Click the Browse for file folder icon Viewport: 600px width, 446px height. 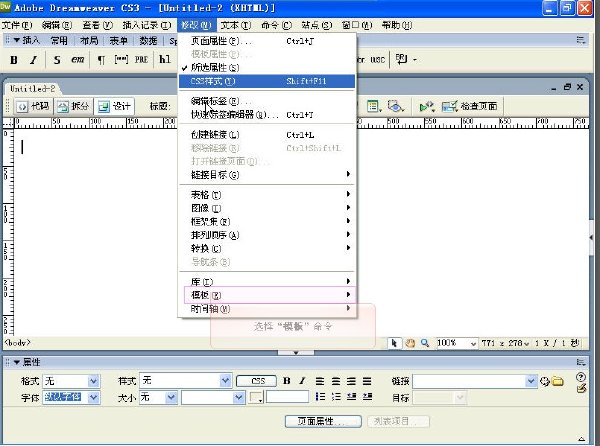coord(558,381)
